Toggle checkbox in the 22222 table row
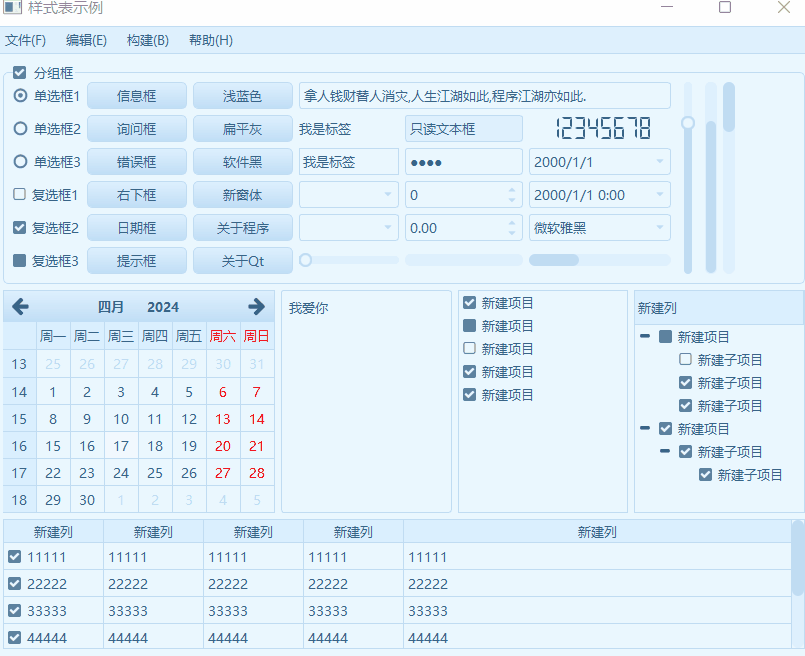This screenshot has height=656, width=805. point(15,583)
